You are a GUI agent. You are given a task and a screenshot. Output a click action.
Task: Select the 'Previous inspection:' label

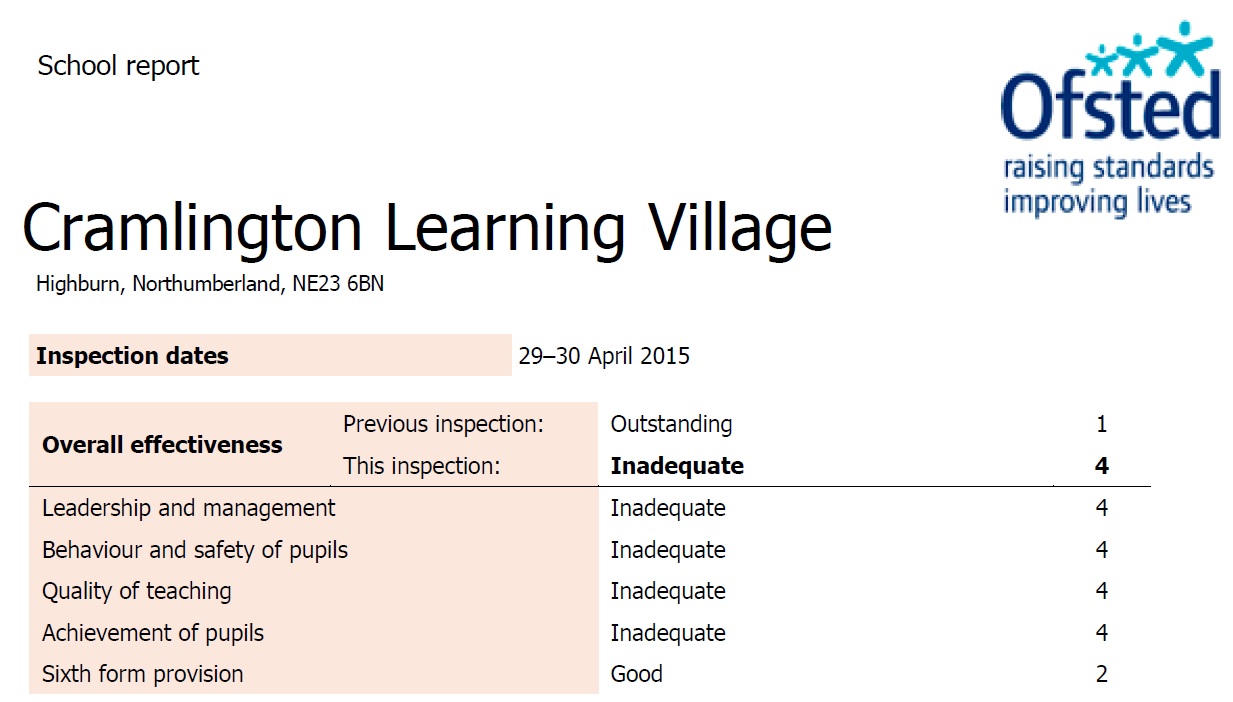pyautogui.click(x=443, y=424)
